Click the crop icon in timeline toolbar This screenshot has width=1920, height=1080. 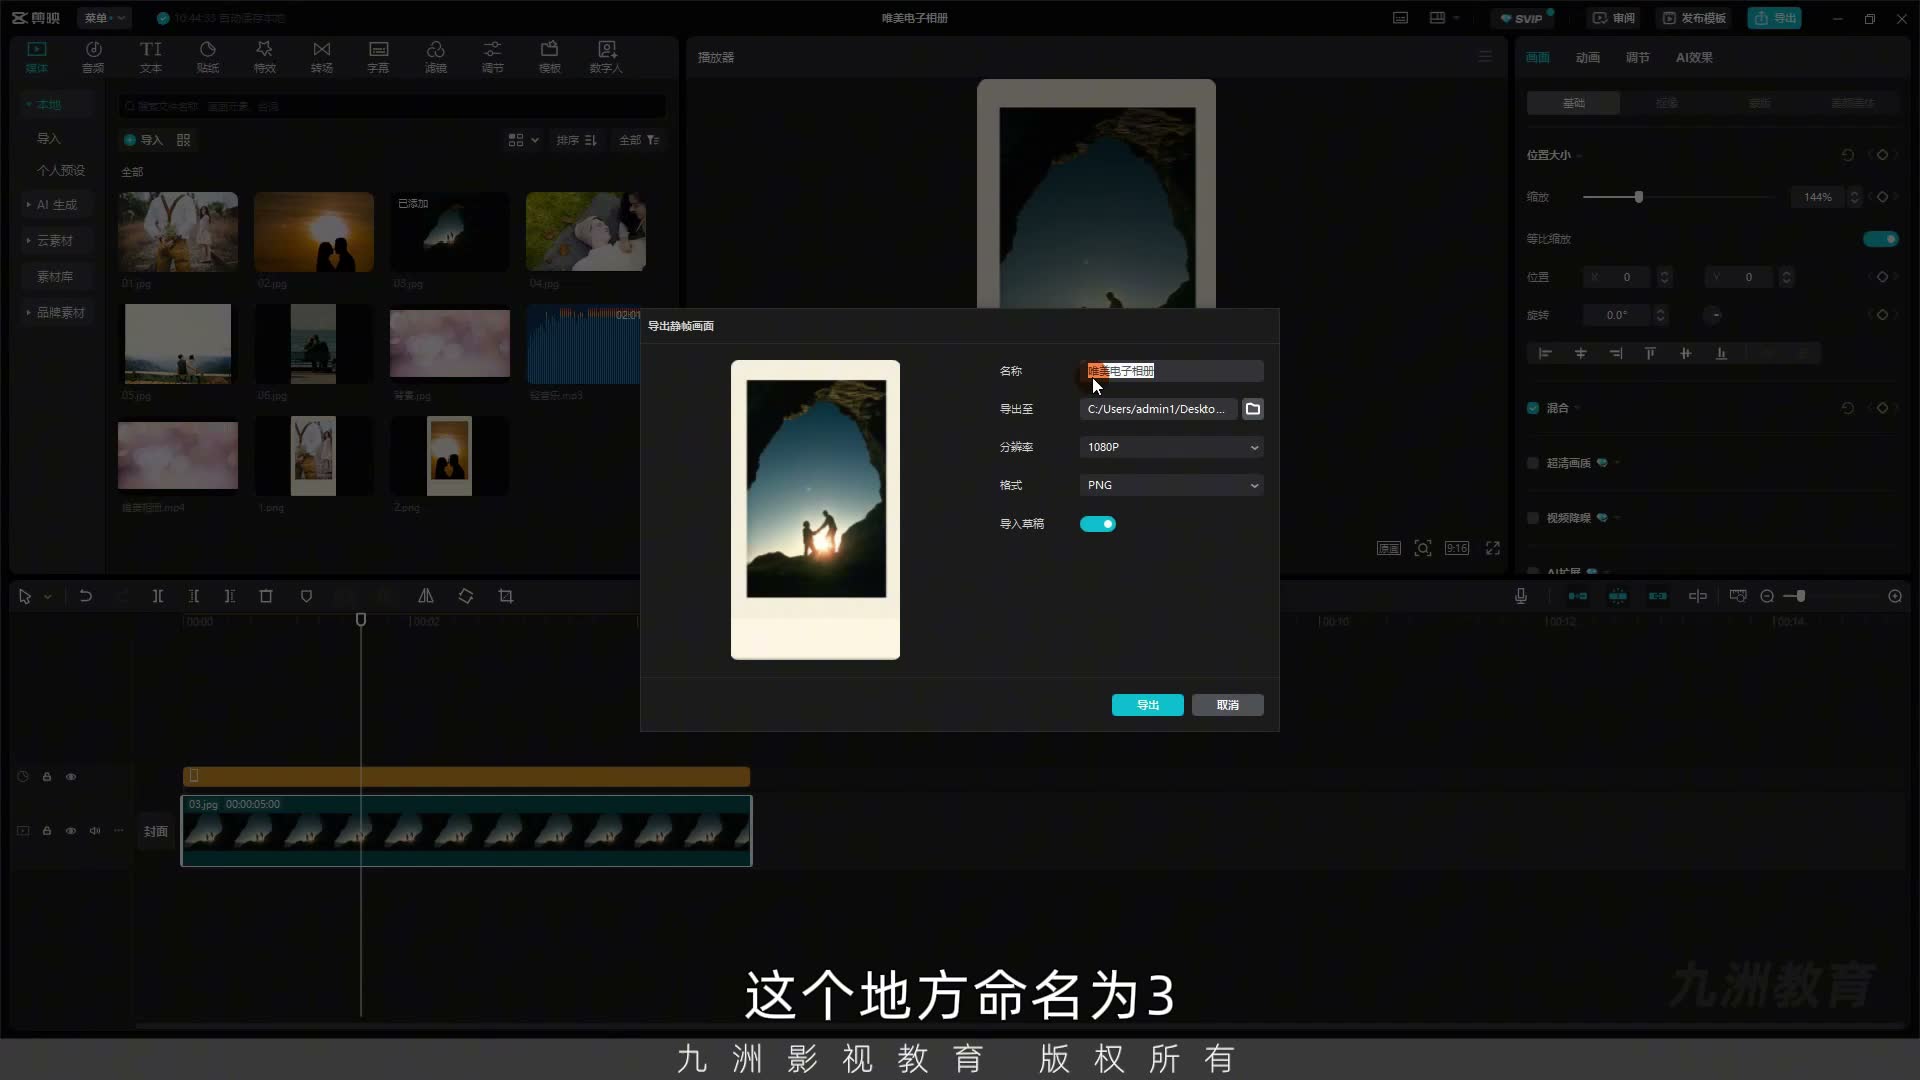[506, 596]
